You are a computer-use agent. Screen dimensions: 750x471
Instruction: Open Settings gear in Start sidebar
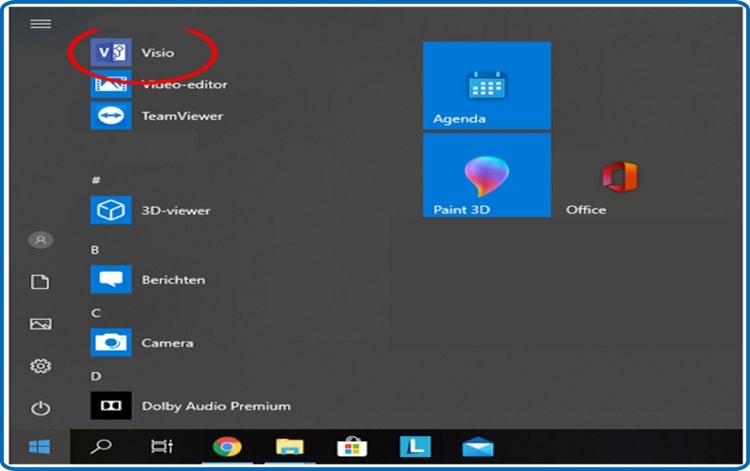41,366
